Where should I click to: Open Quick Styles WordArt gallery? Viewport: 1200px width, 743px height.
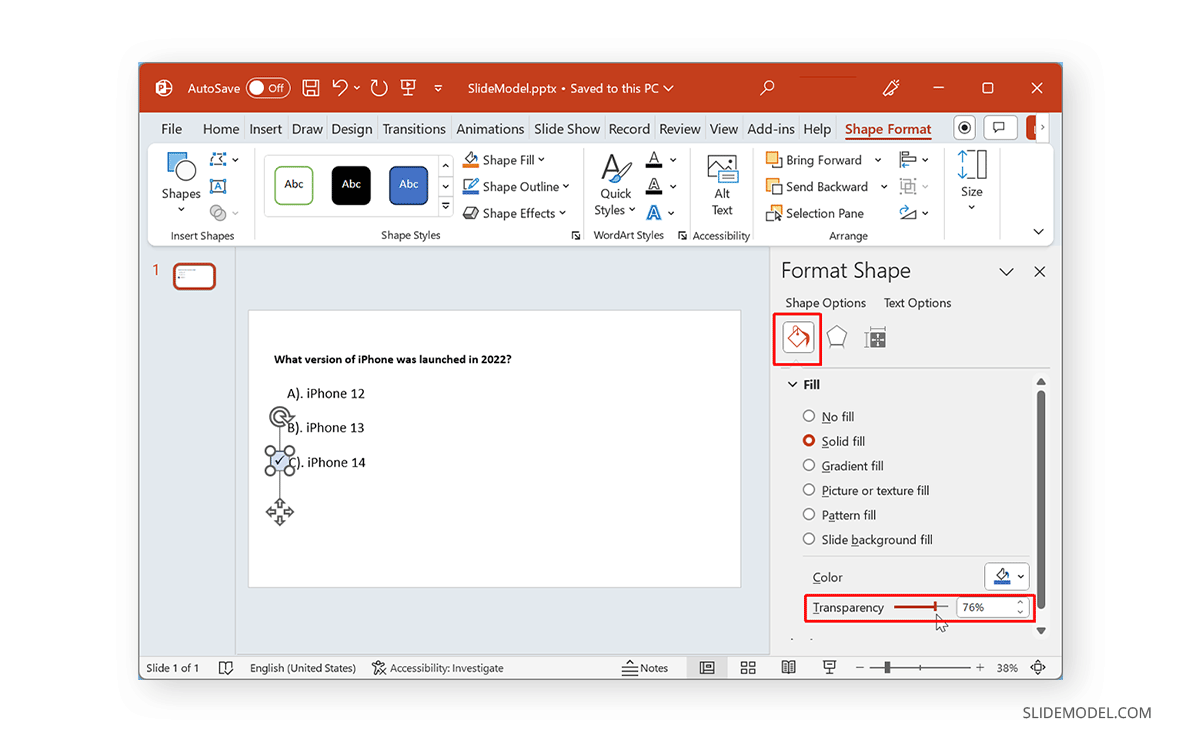(615, 185)
